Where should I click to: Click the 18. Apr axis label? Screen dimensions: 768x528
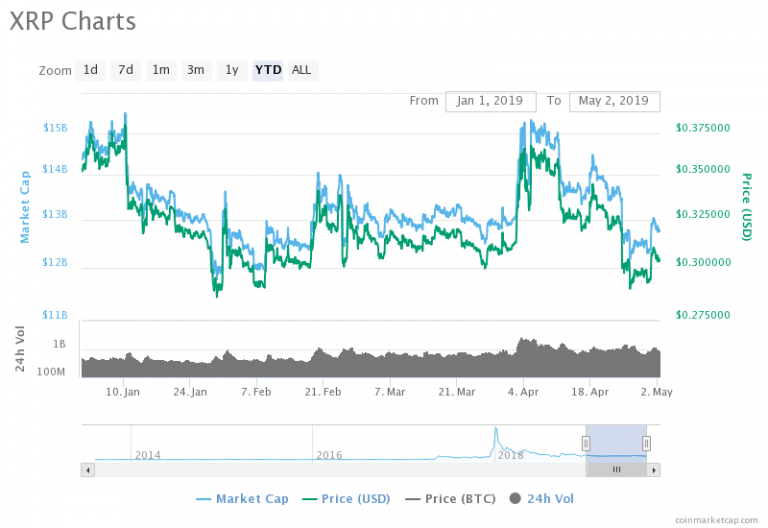point(590,392)
